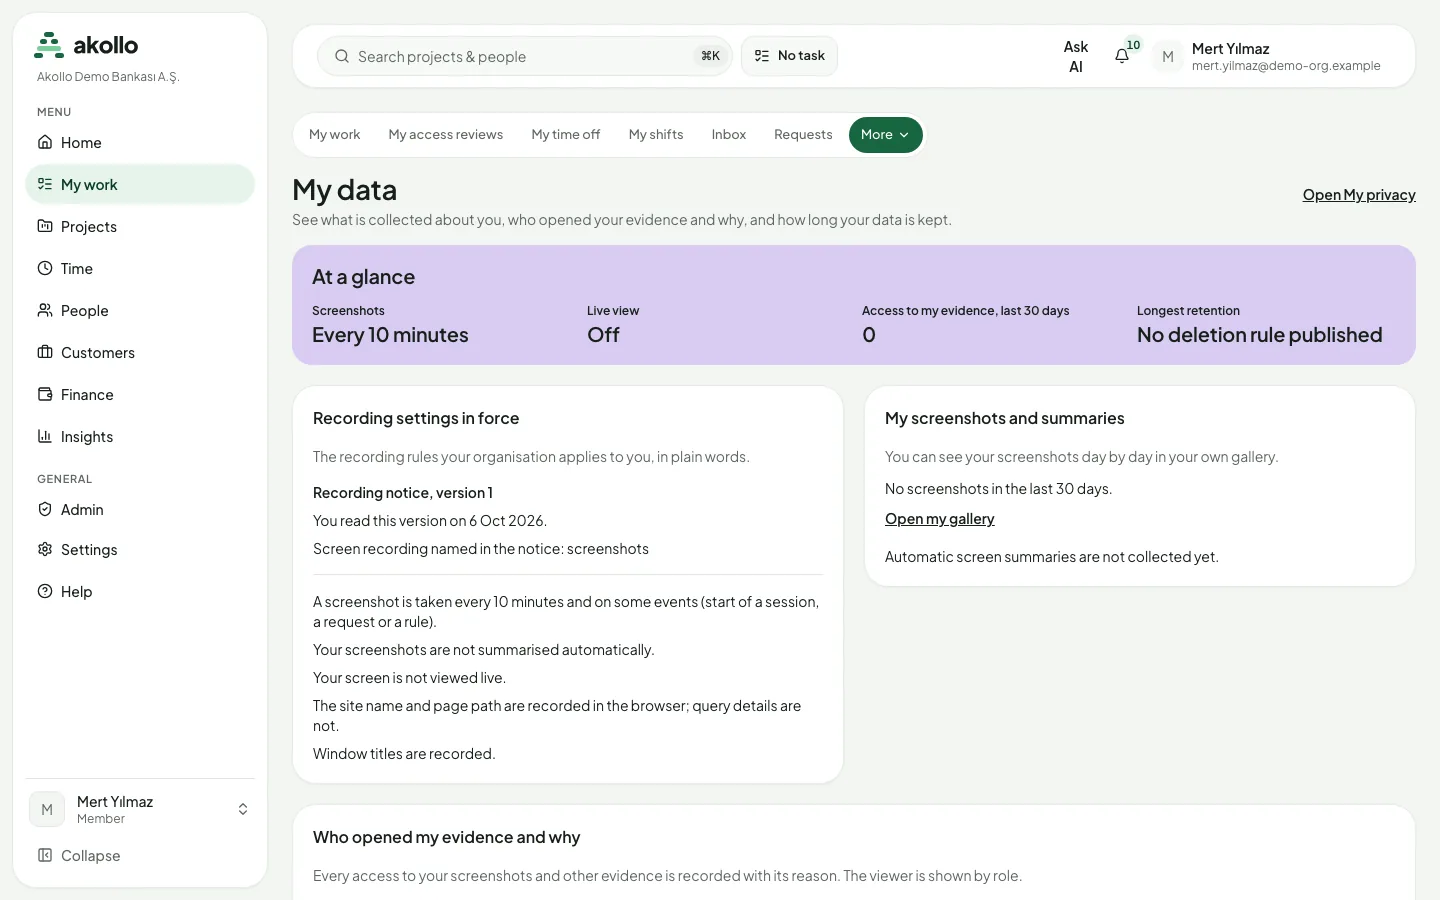Click the Live view 'Off' value
The width and height of the screenshot is (1440, 900).
click(x=603, y=335)
